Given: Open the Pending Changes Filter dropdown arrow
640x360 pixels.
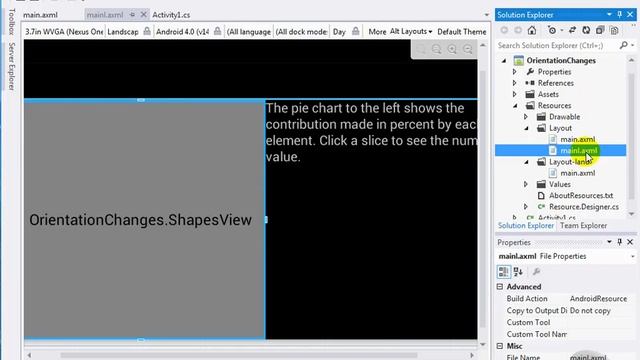Looking at the screenshot, I should click(x=562, y=30).
